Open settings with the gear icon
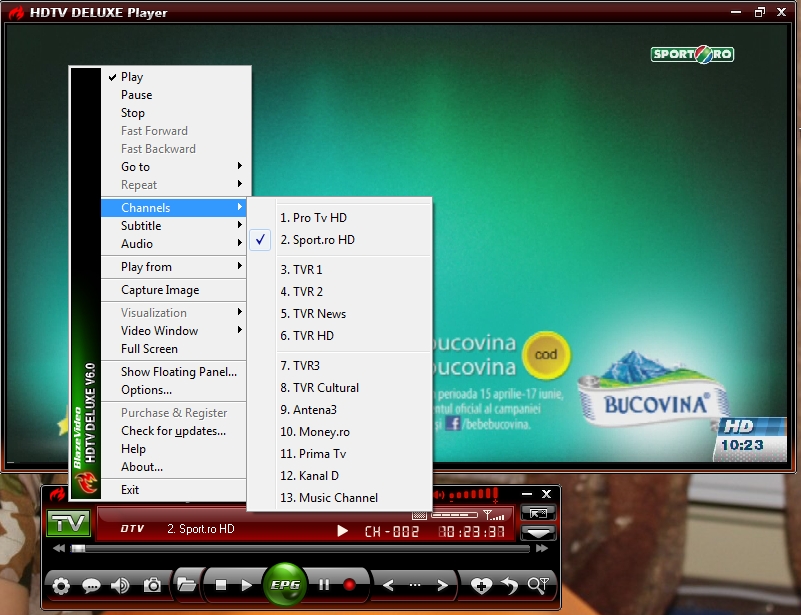801x615 pixels. point(61,586)
